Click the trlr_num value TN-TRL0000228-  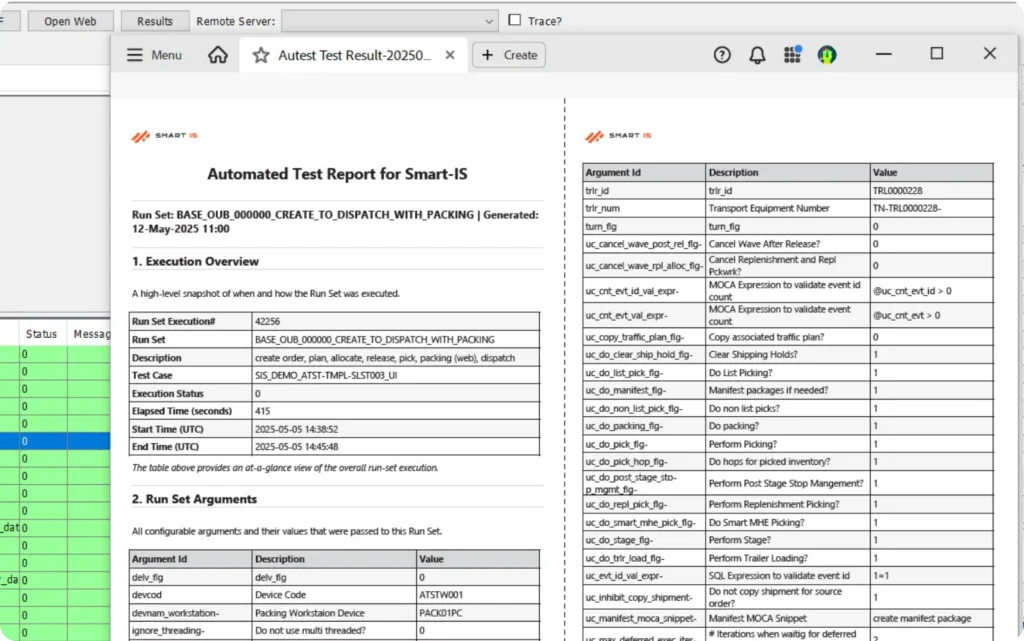(x=906, y=208)
